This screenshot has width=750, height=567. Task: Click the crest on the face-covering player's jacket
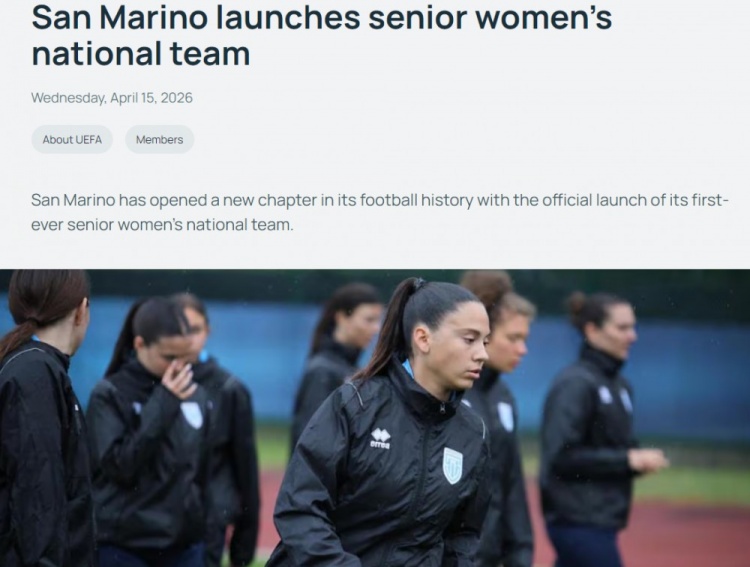tap(192, 414)
